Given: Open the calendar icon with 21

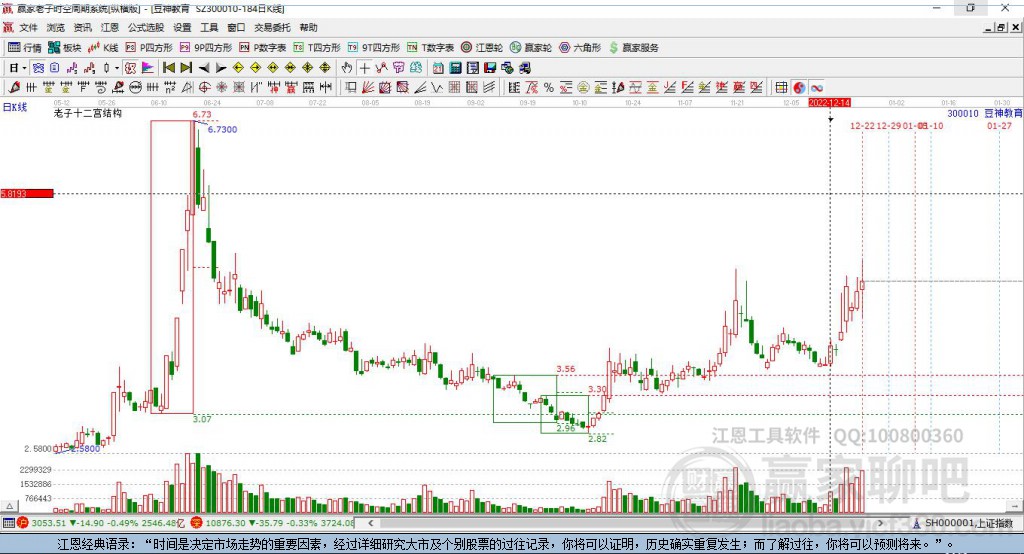Looking at the screenshot, I should 438,68.
